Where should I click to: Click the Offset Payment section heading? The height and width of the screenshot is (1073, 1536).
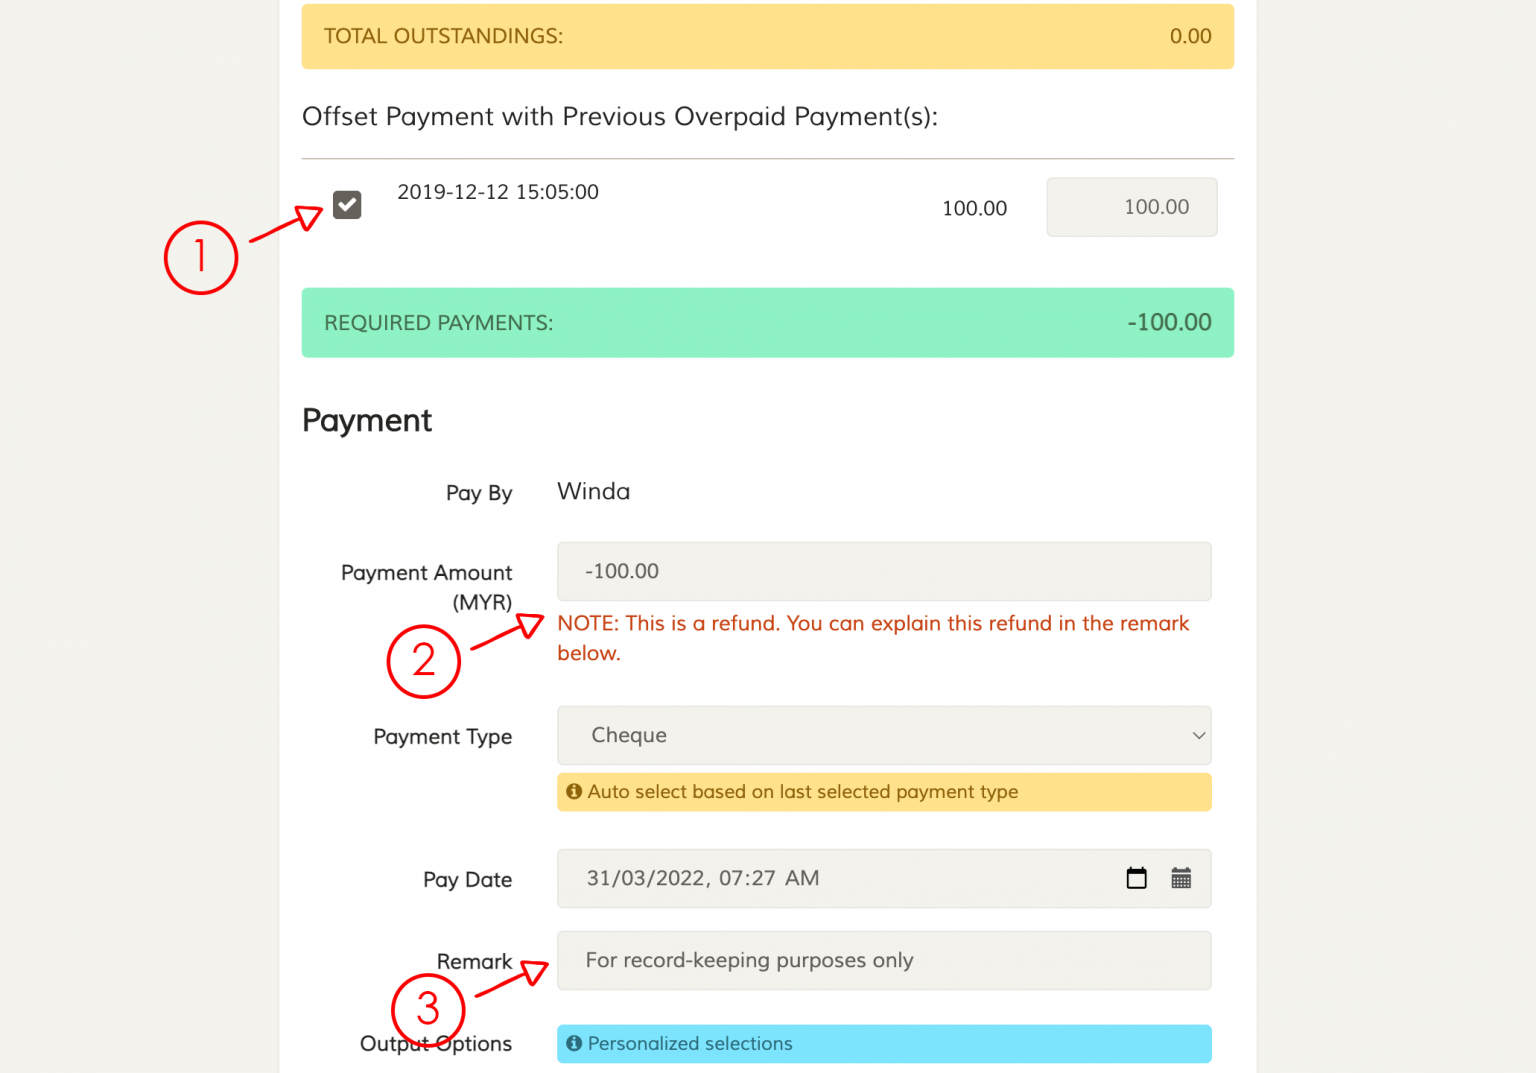click(620, 116)
